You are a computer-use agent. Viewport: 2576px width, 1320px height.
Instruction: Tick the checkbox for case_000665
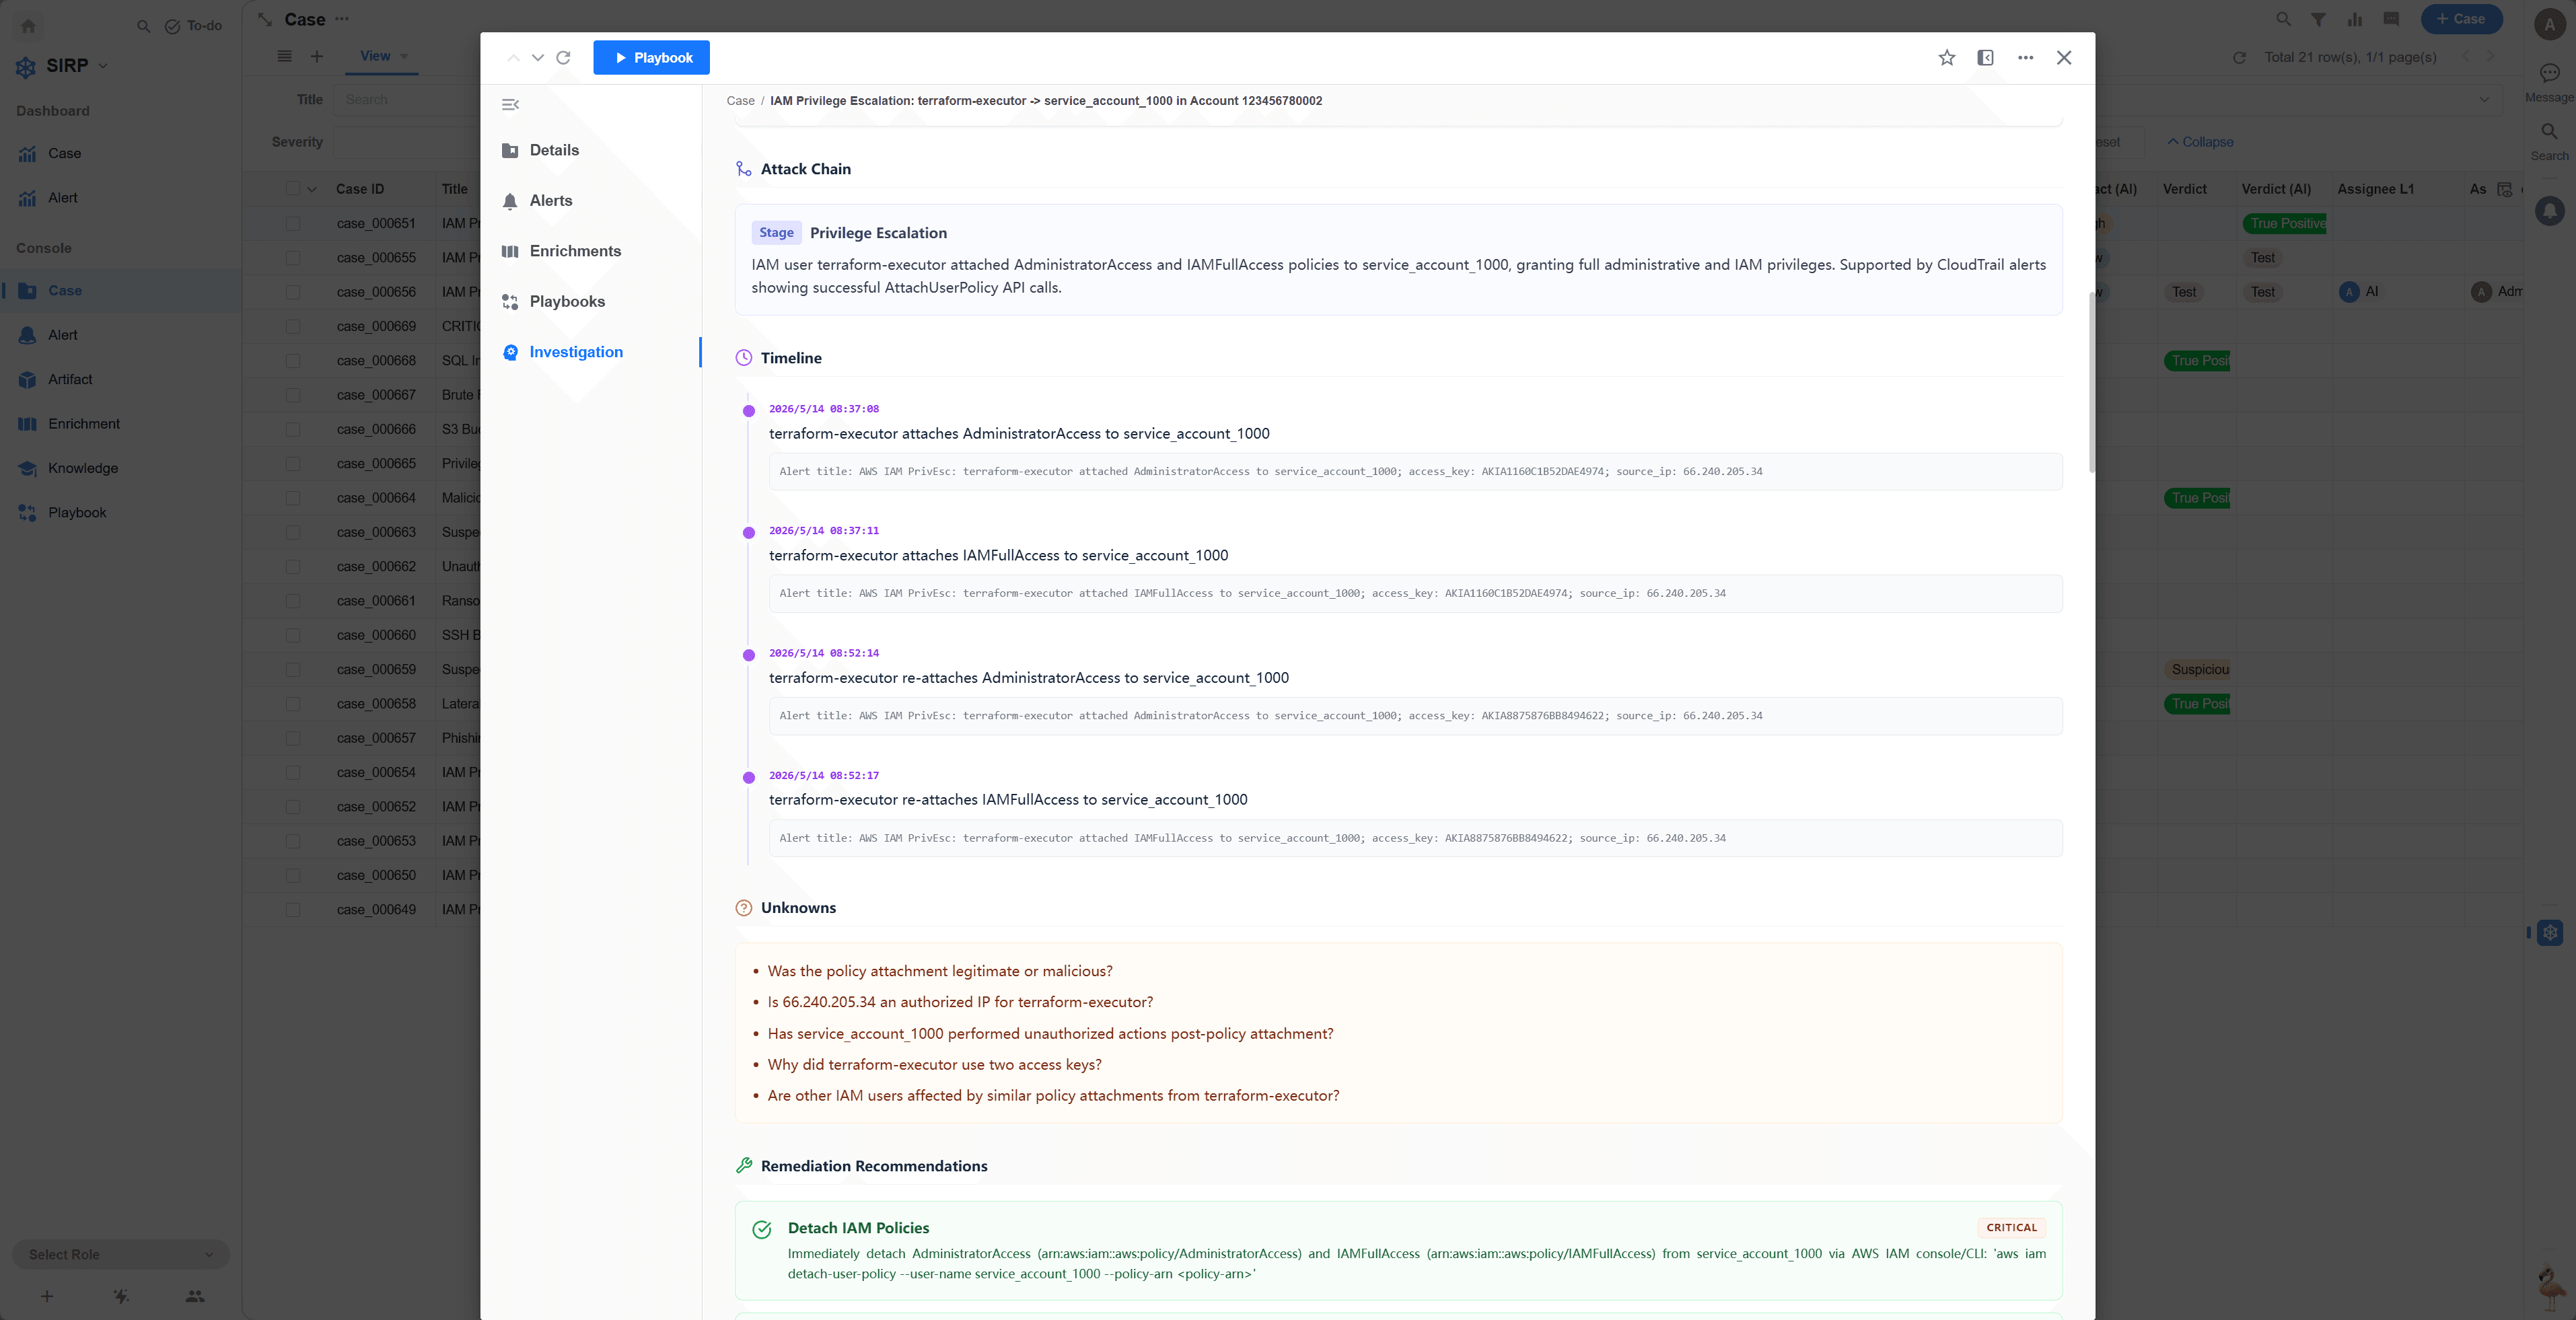pos(293,463)
